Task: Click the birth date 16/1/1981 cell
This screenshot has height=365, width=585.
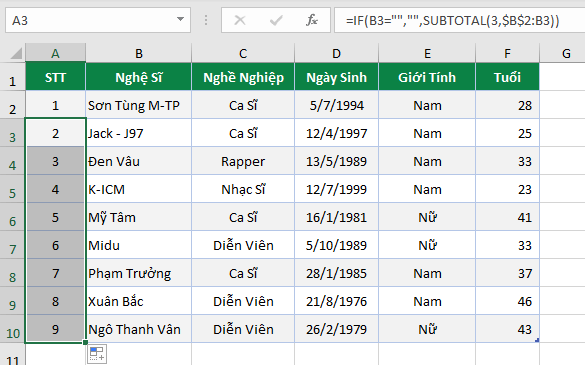Action: (337, 217)
